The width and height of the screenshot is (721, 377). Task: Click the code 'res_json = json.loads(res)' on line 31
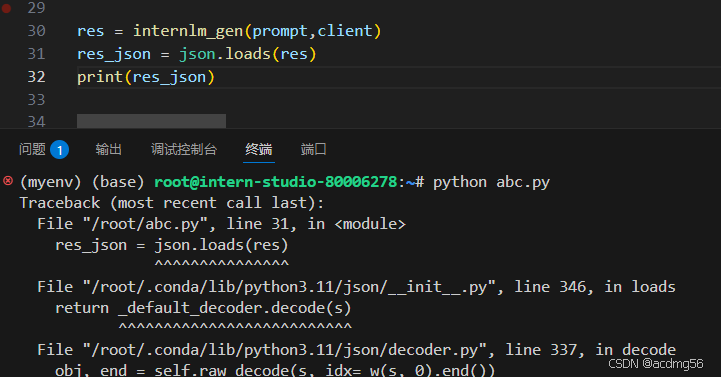tap(196, 54)
